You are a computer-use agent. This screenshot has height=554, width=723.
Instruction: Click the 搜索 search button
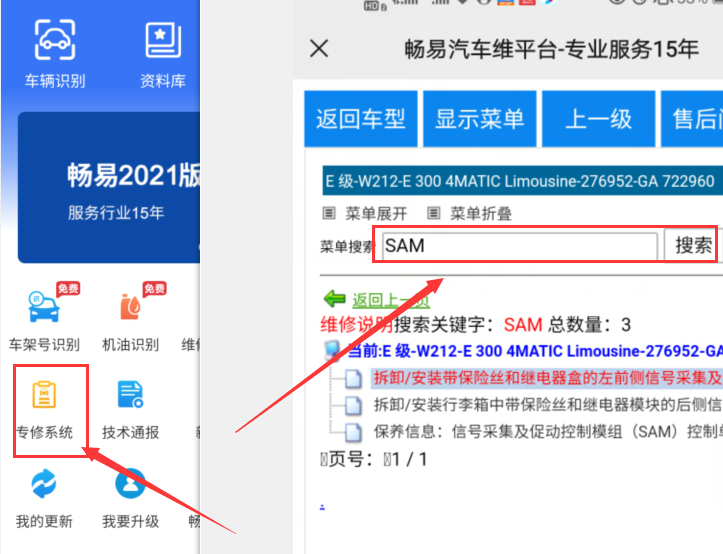(693, 245)
